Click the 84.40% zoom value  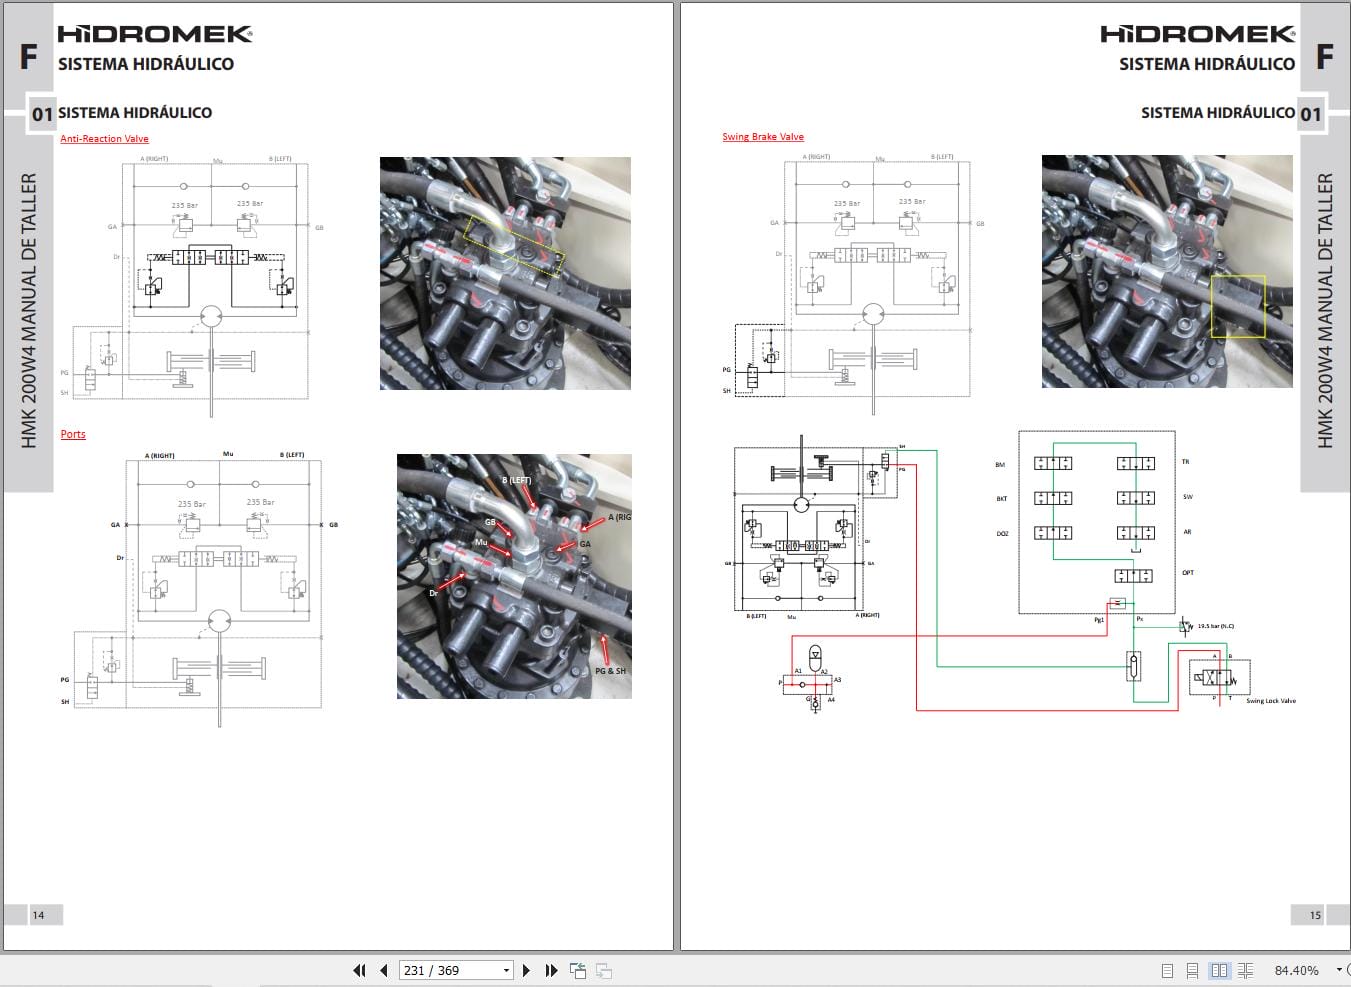[x=1297, y=970]
